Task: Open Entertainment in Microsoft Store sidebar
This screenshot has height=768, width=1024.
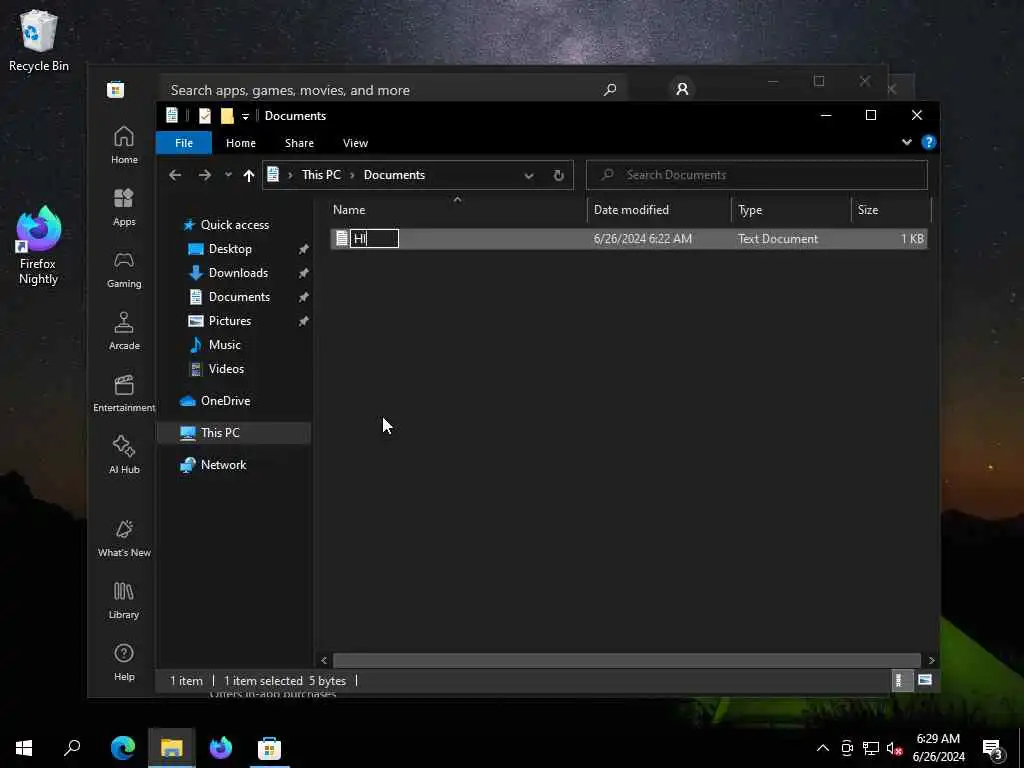Action: tap(124, 393)
